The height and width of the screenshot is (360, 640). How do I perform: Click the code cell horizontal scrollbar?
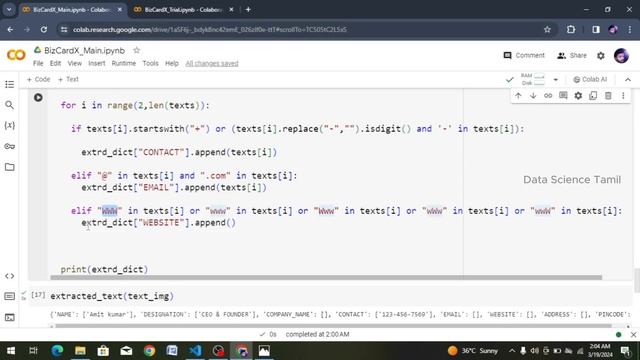tap(326, 278)
